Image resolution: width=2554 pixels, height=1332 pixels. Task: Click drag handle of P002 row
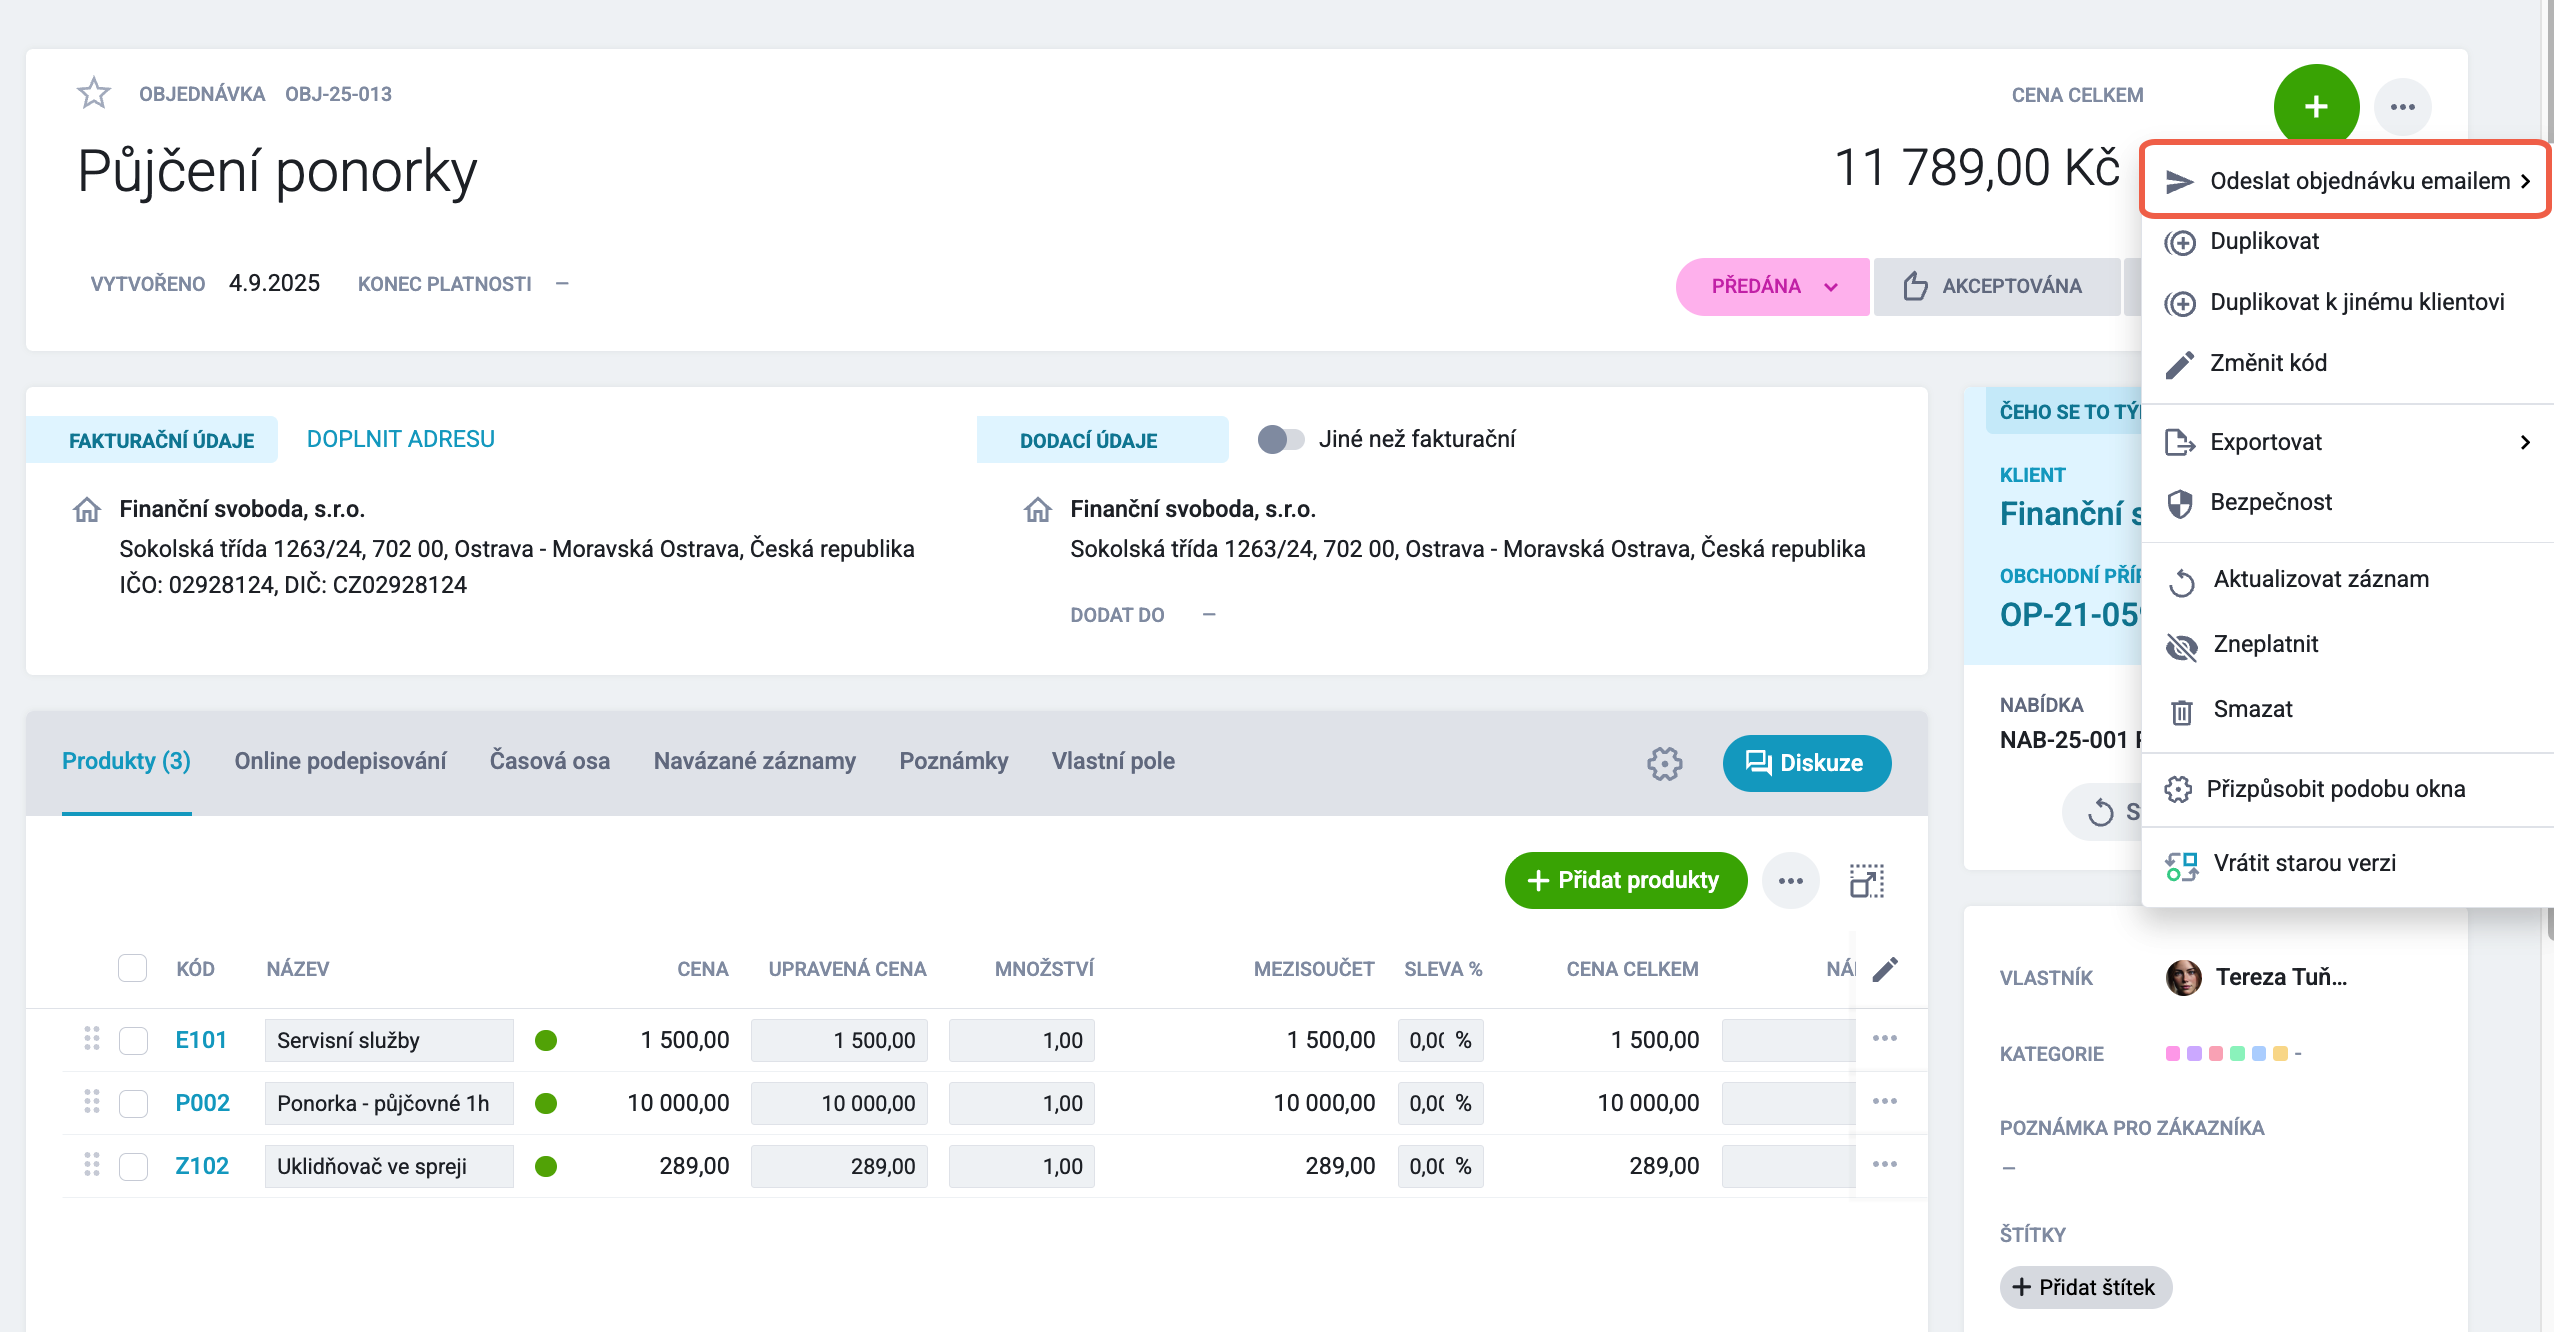92,1102
